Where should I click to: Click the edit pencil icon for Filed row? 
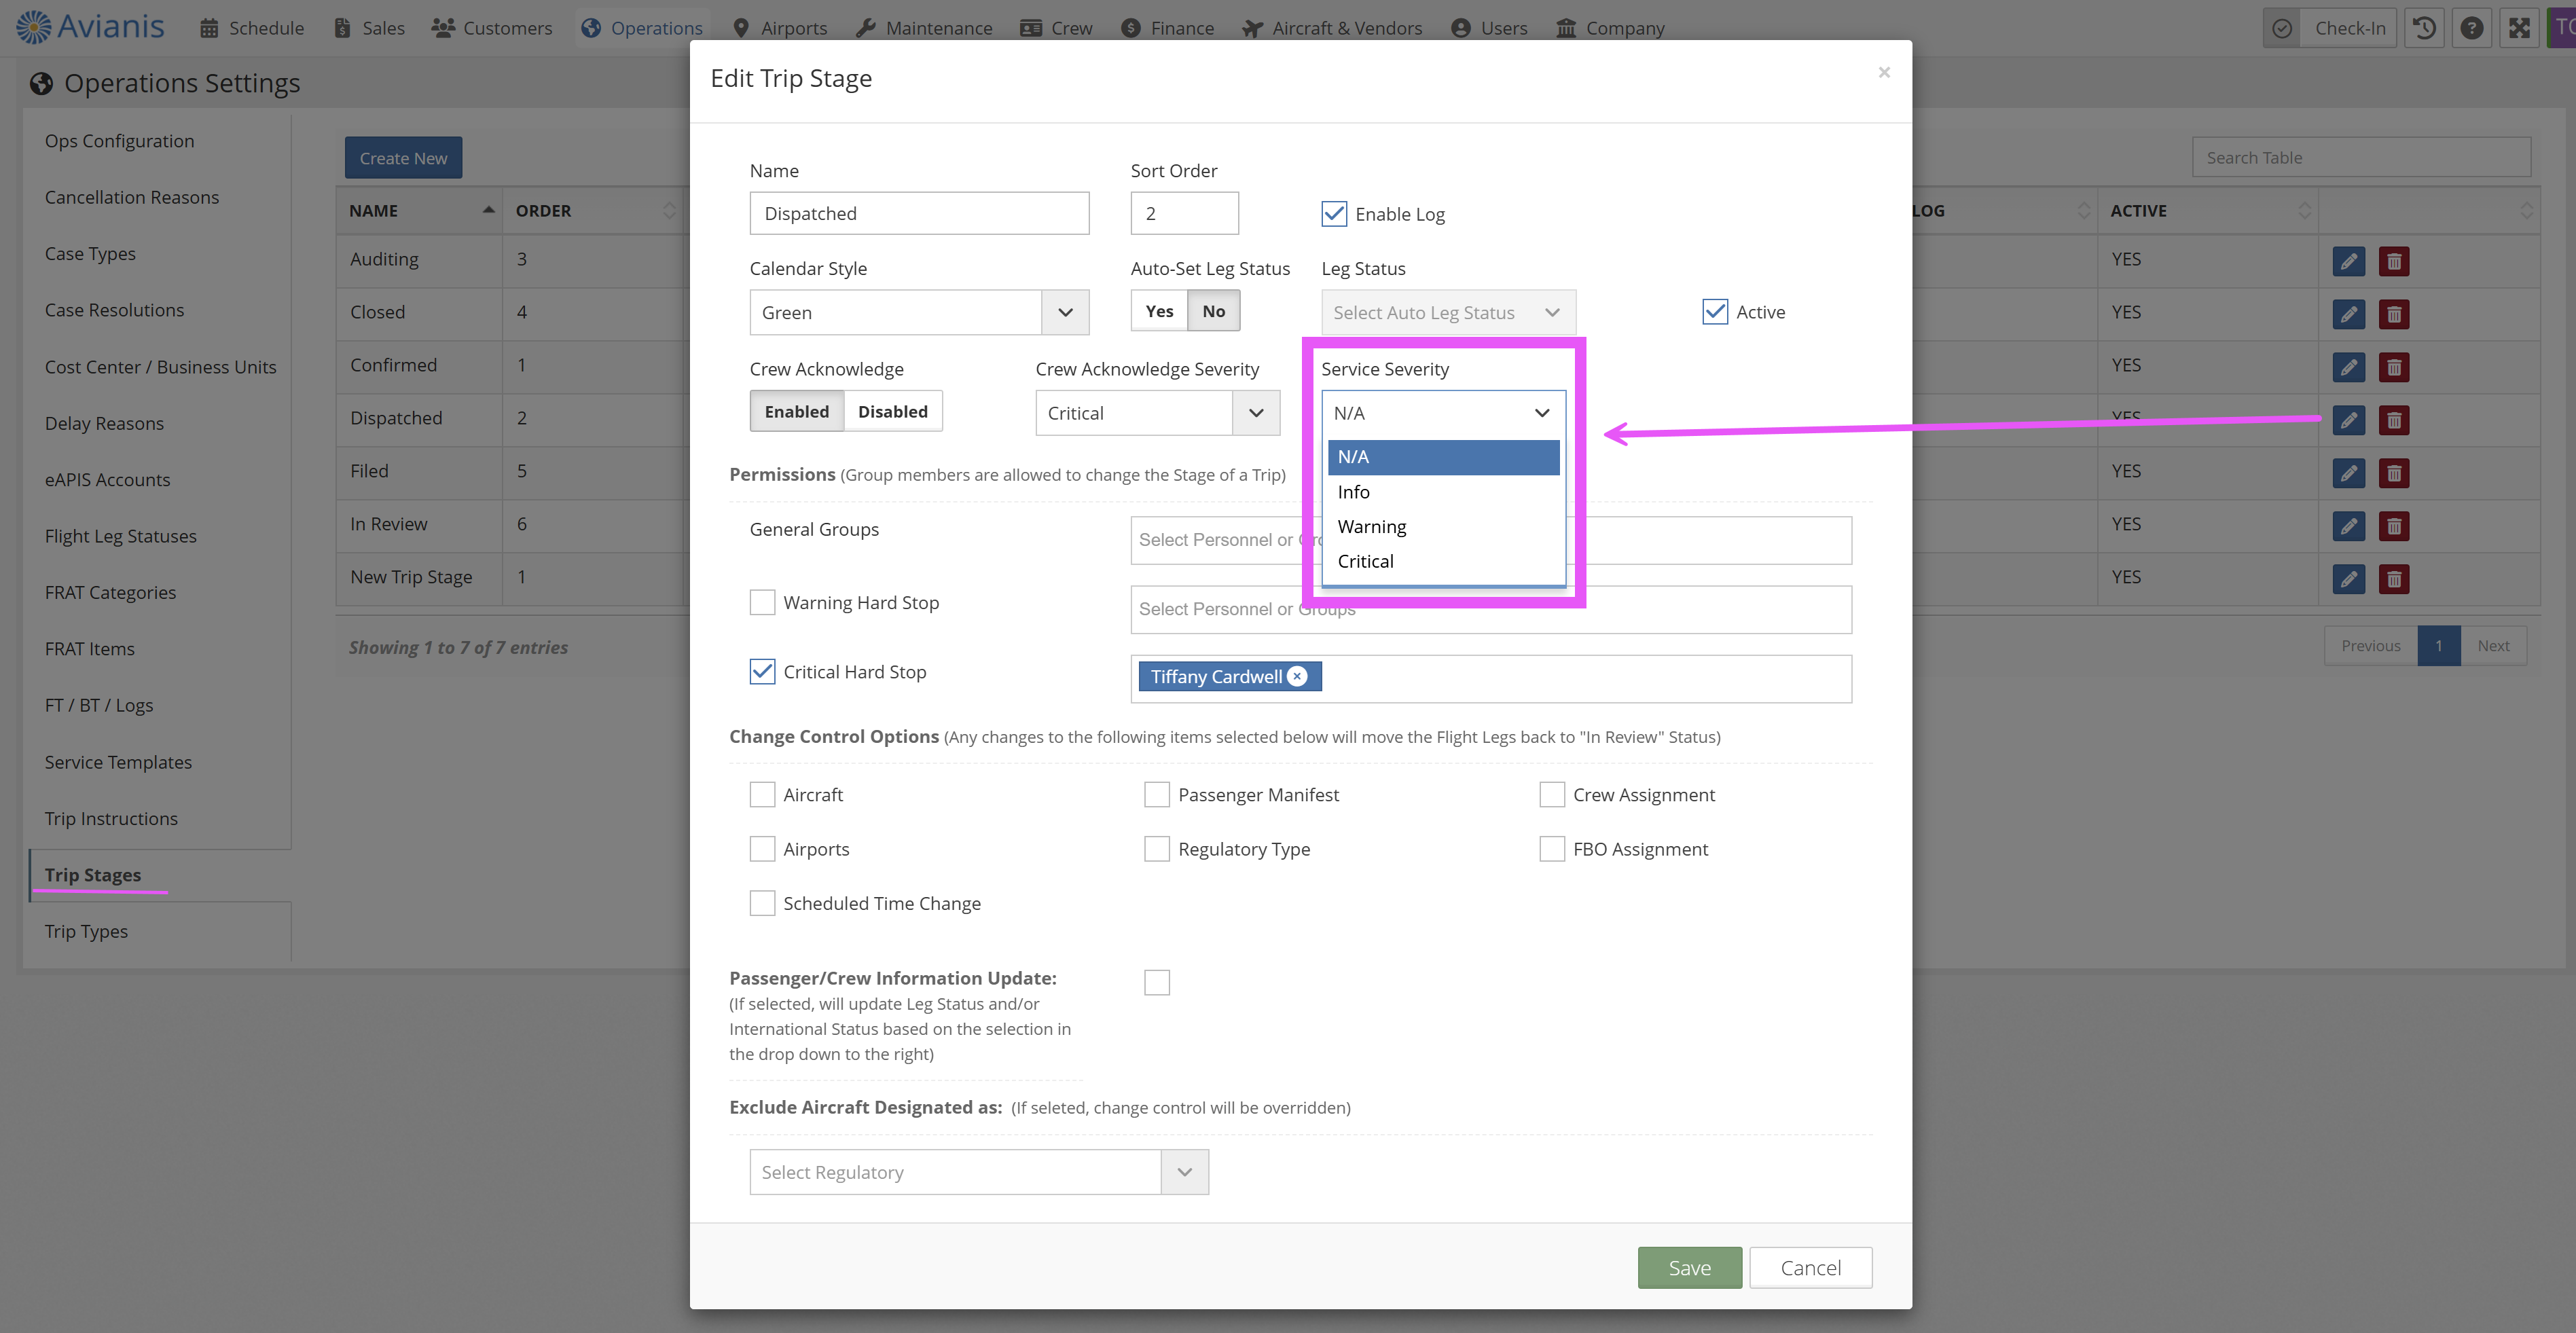coord(2348,473)
